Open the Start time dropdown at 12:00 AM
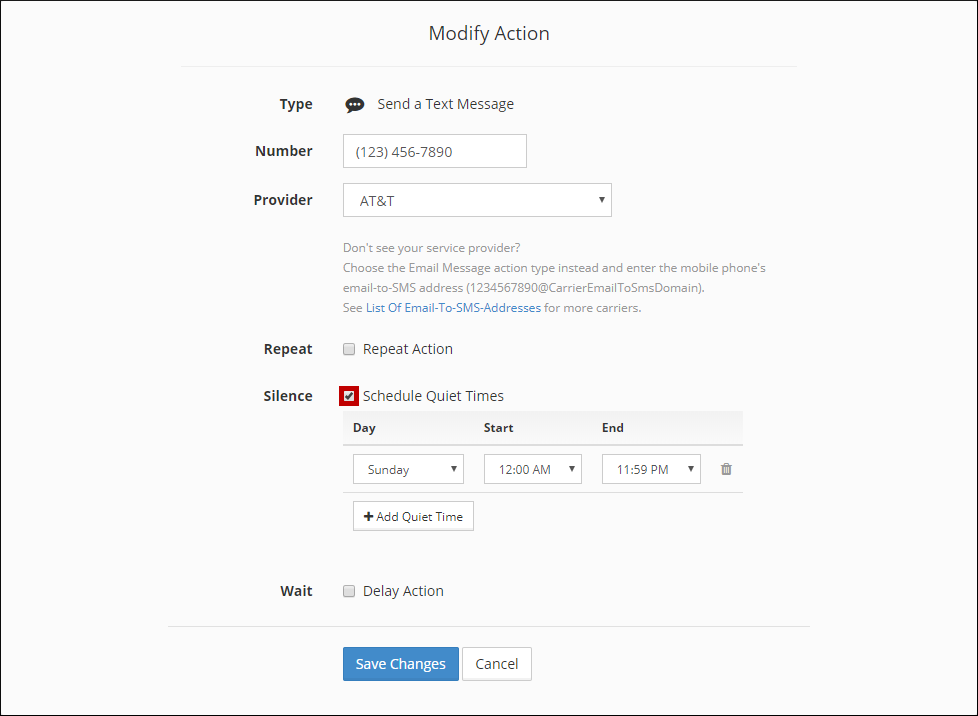 pos(532,469)
